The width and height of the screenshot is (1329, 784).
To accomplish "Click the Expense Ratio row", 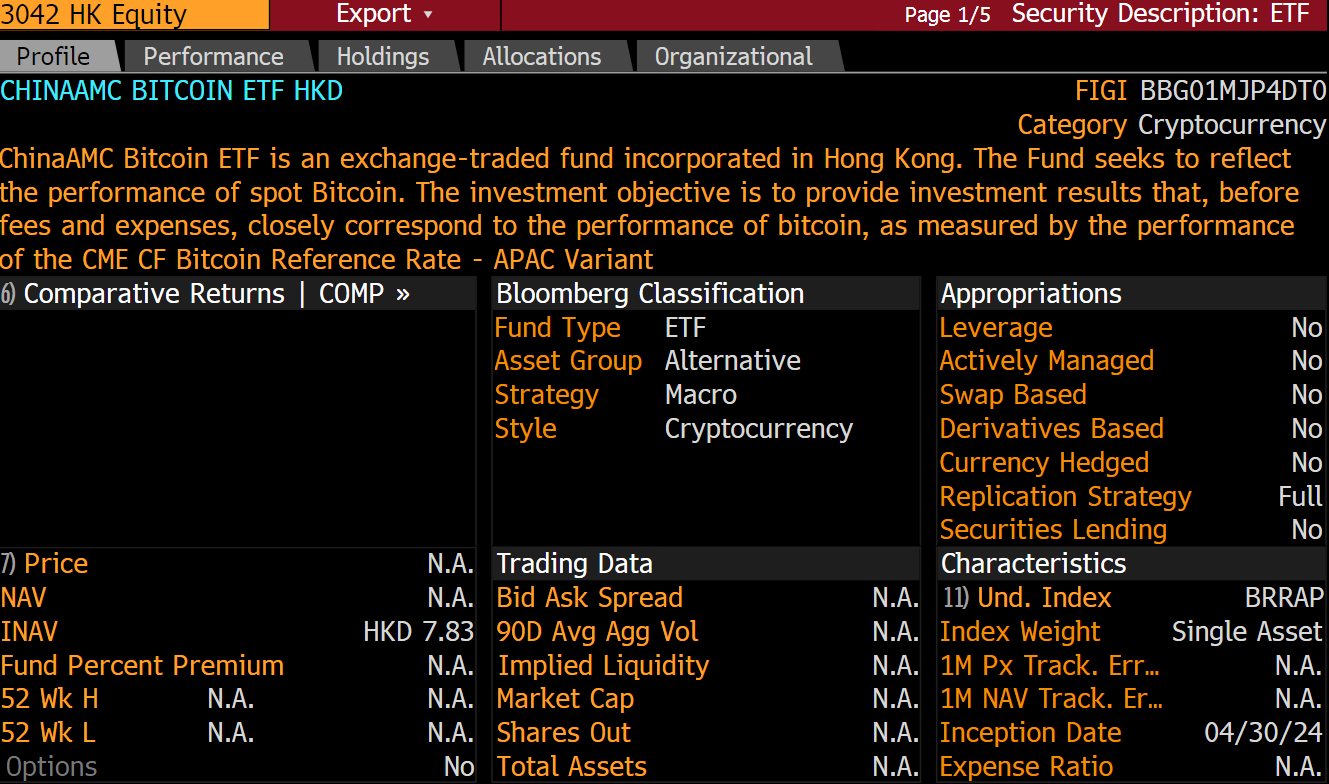I will click(x=1132, y=767).
